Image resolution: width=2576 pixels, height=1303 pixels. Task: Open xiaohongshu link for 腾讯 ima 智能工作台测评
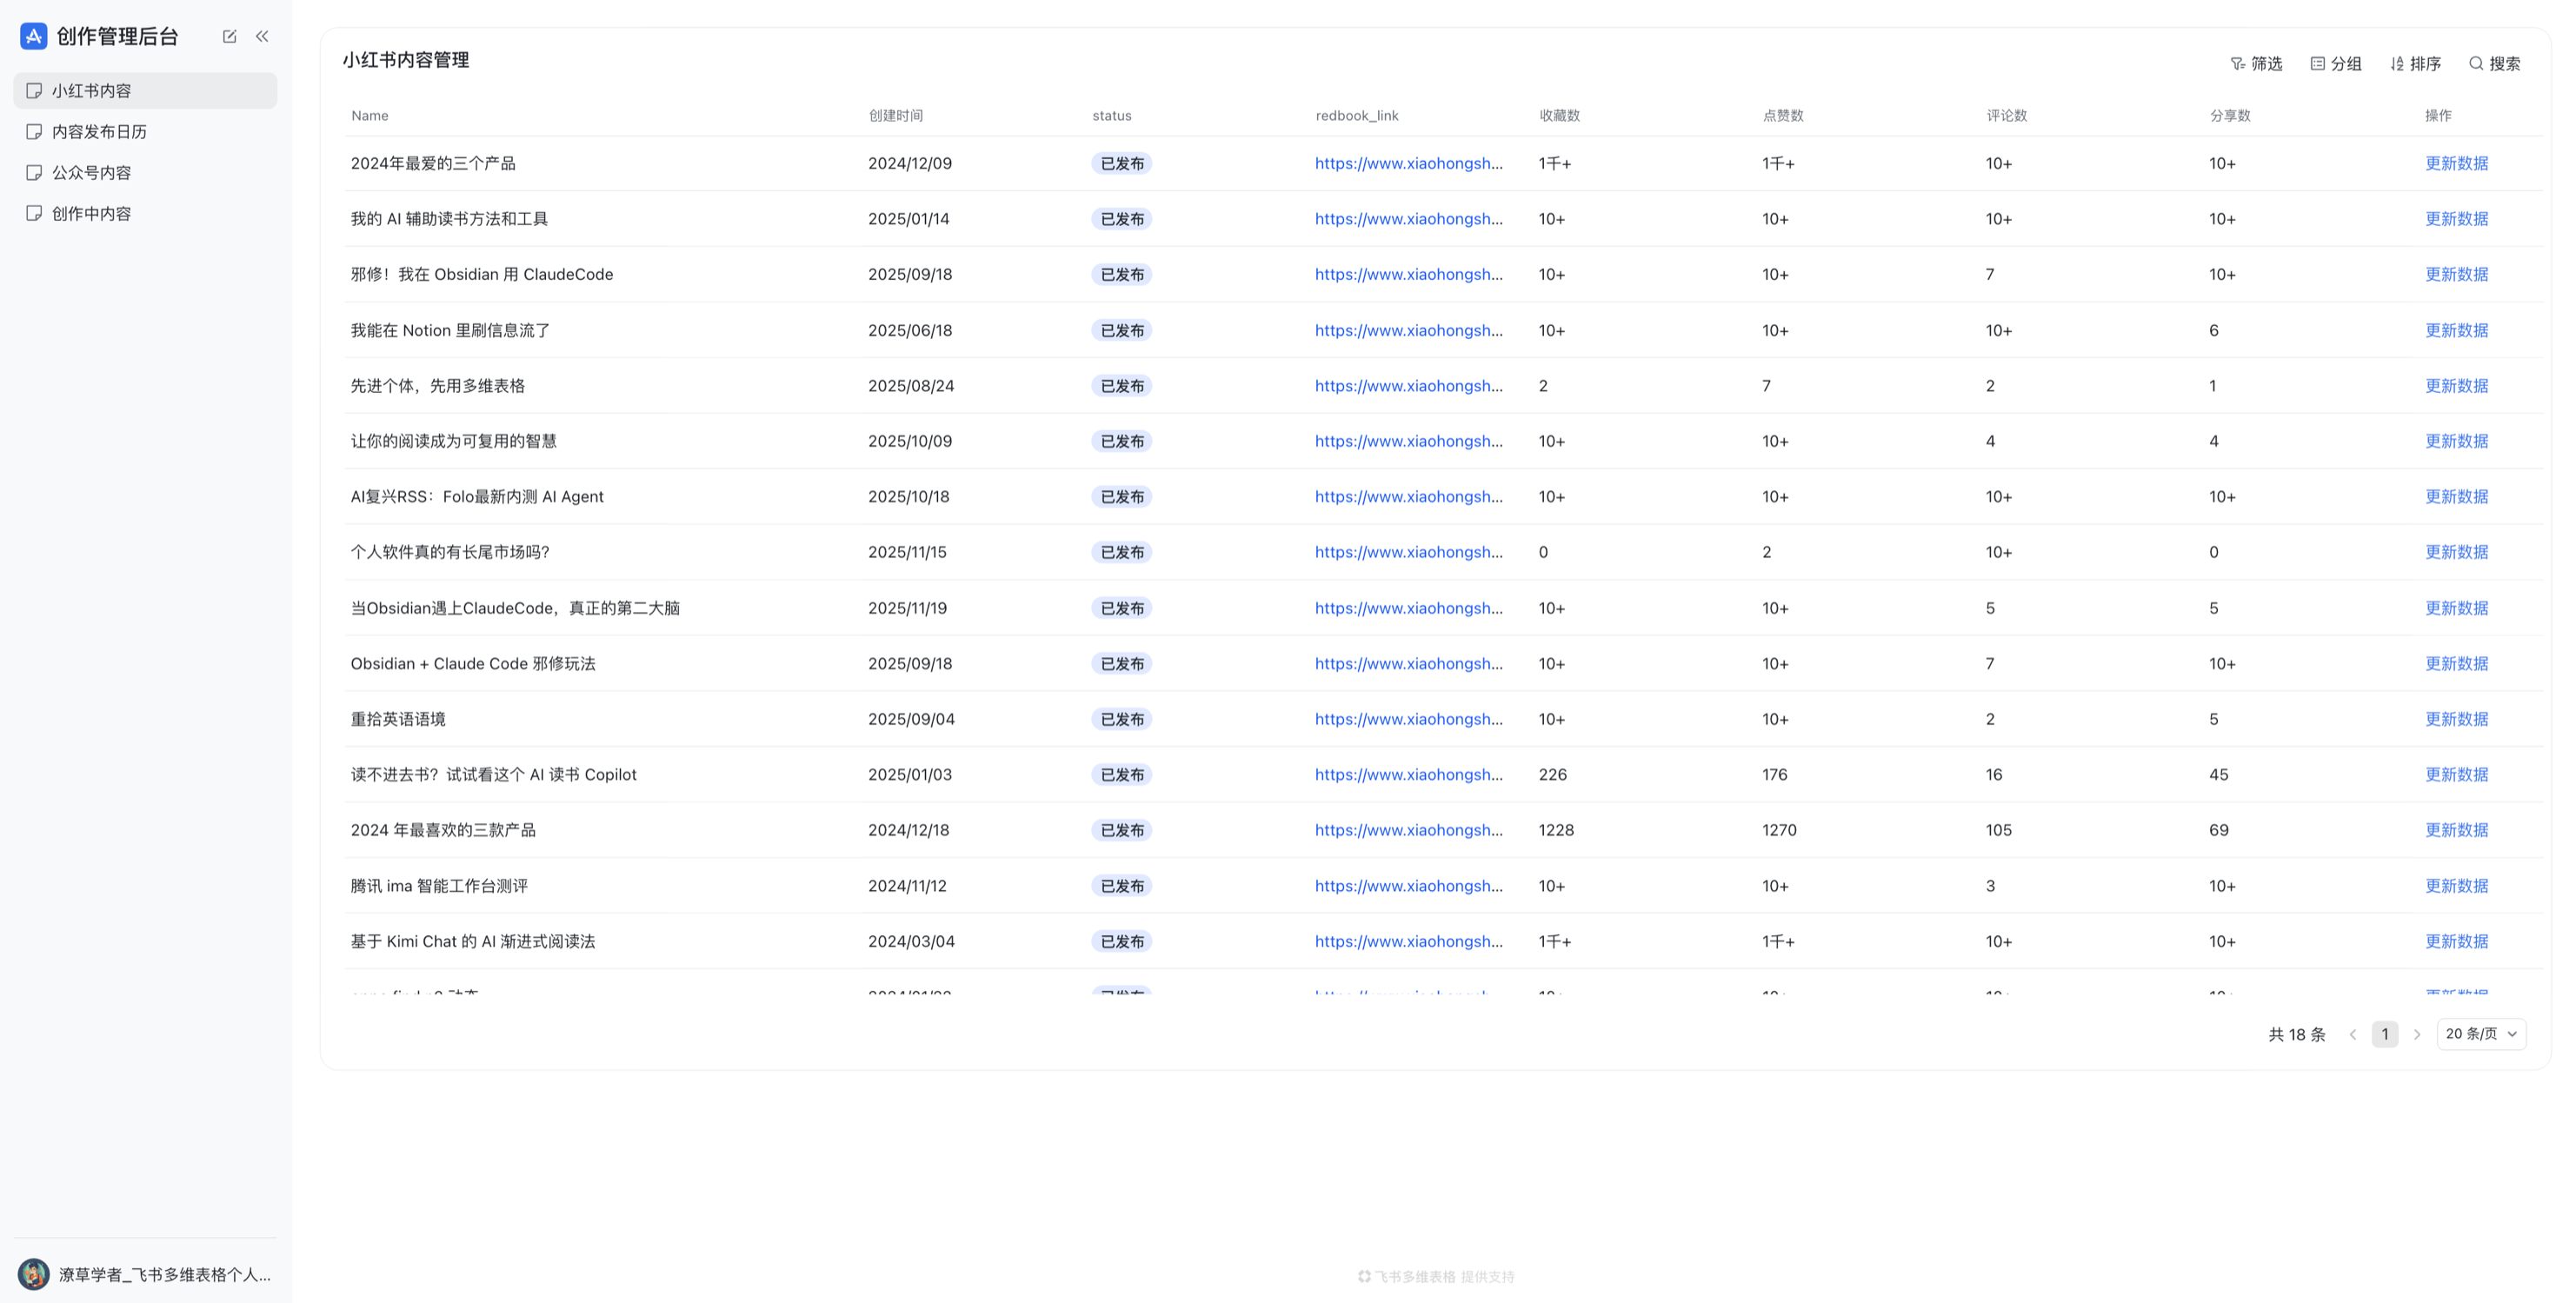(1408, 886)
